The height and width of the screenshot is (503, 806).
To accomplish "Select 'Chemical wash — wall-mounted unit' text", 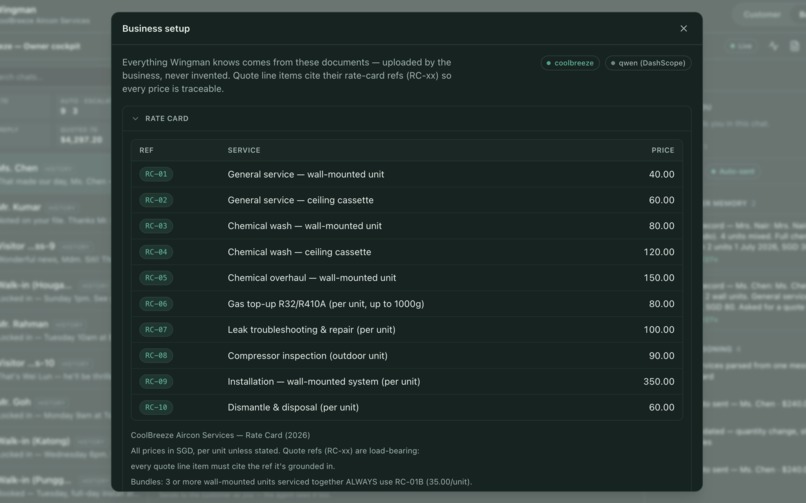I will [305, 226].
